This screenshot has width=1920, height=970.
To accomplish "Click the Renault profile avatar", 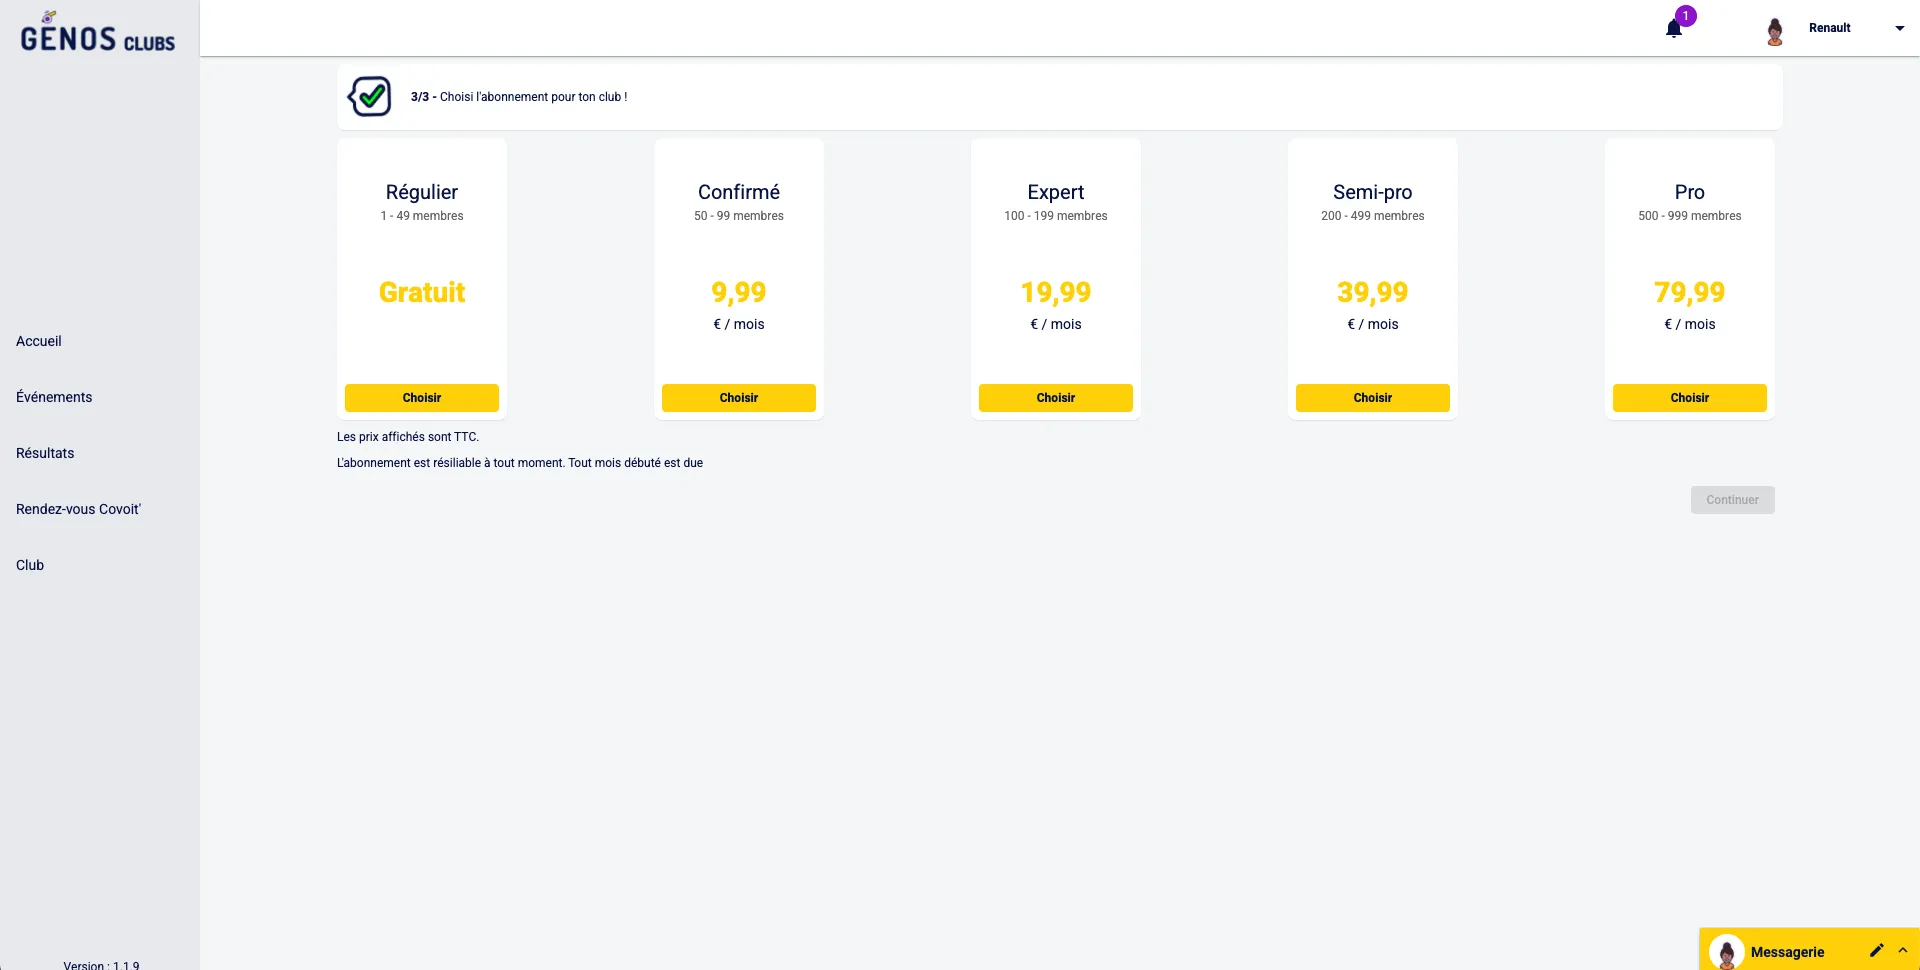I will pyautogui.click(x=1775, y=31).
